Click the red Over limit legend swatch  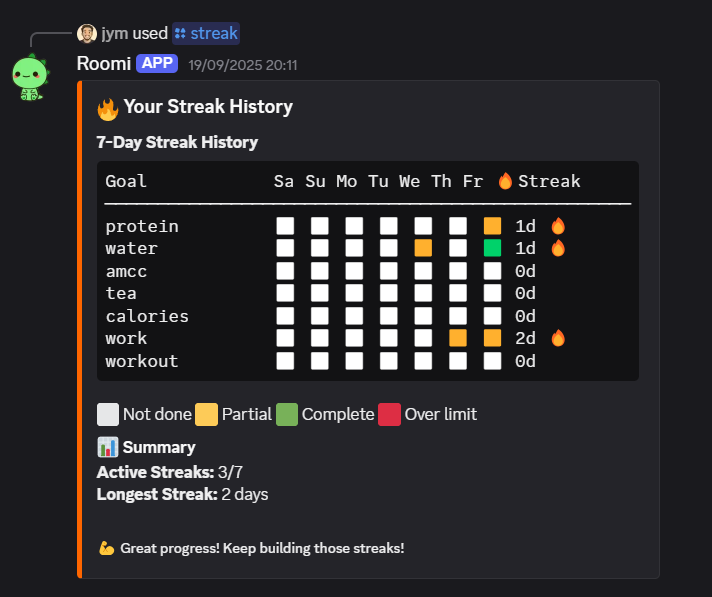coord(390,414)
